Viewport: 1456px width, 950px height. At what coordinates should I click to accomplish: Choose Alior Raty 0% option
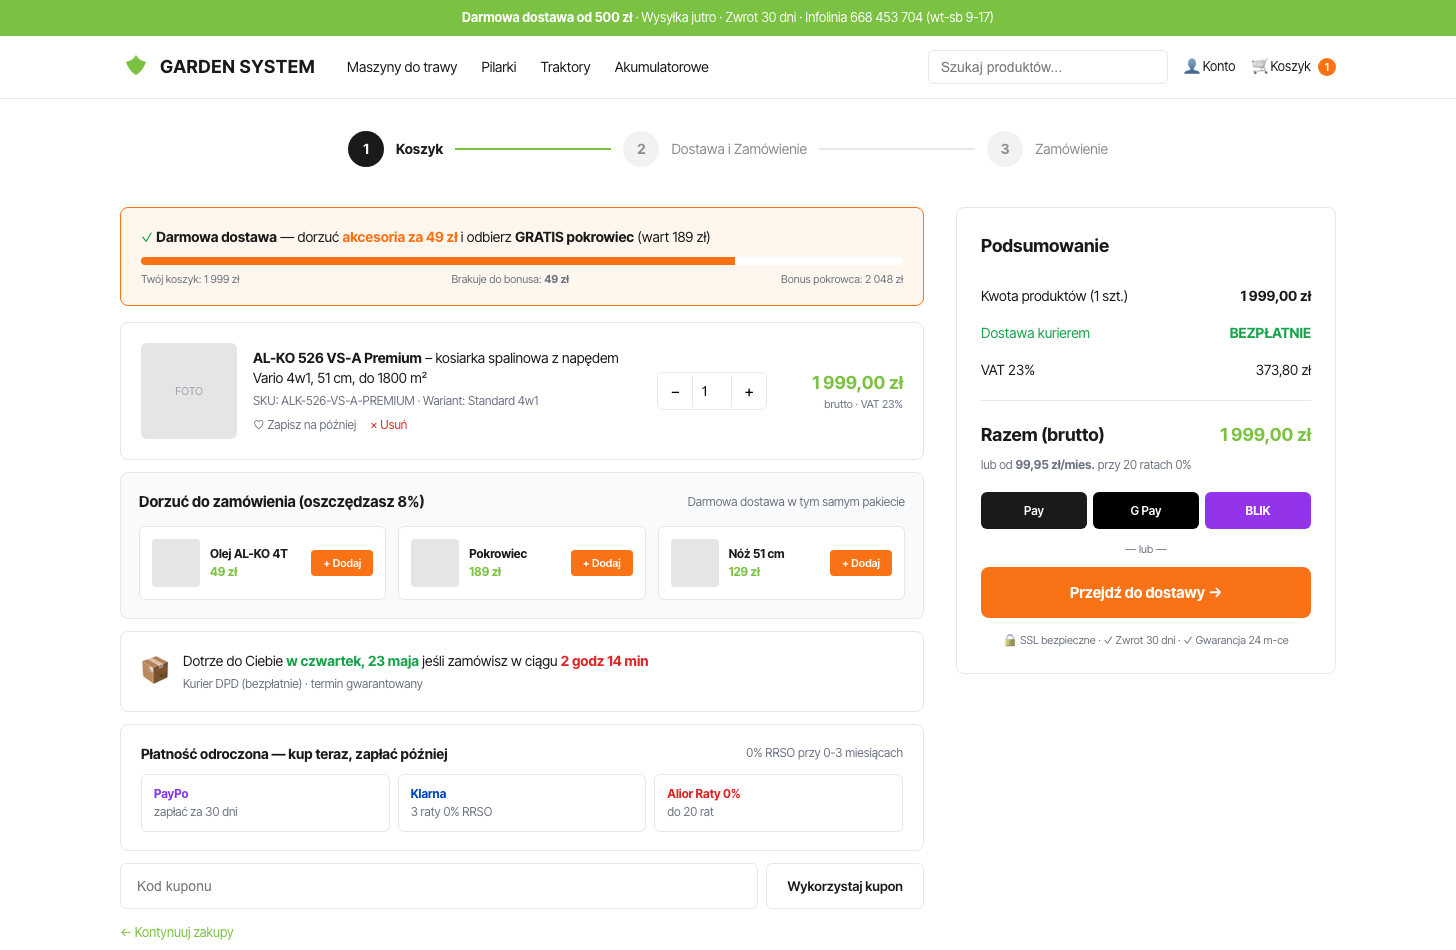(x=778, y=803)
